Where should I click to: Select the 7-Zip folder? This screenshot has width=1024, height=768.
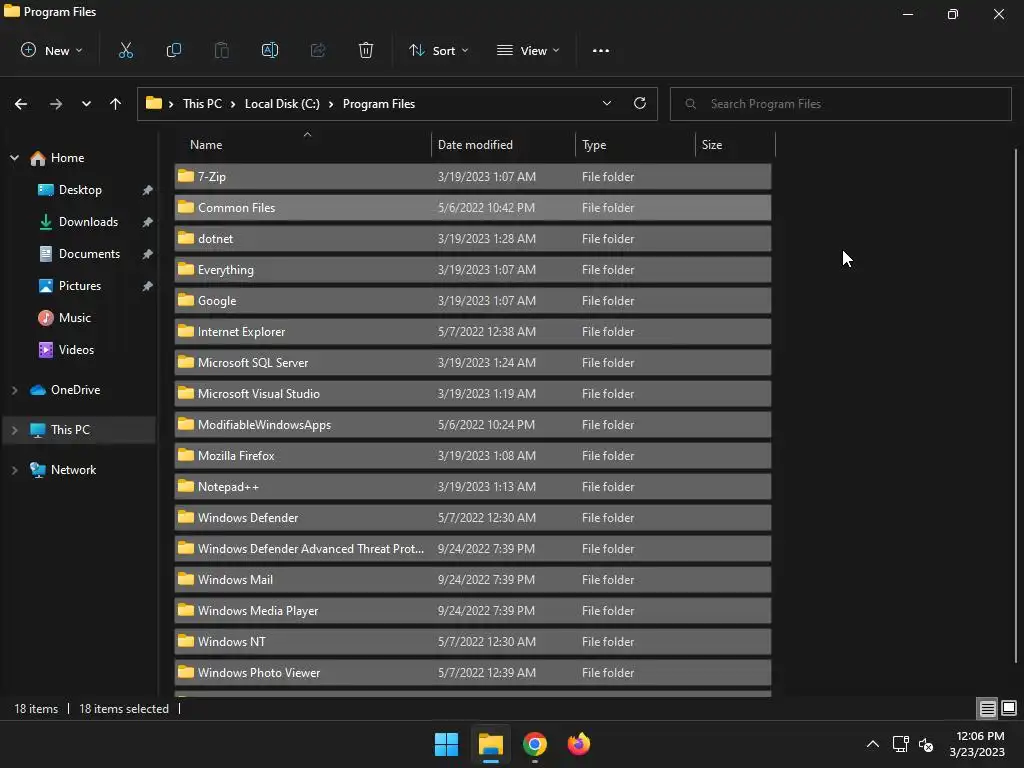[x=473, y=177]
